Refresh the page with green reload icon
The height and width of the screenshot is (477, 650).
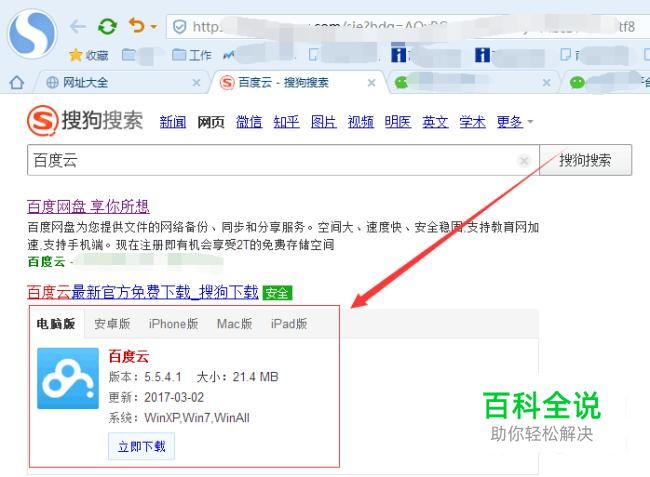coord(107,27)
